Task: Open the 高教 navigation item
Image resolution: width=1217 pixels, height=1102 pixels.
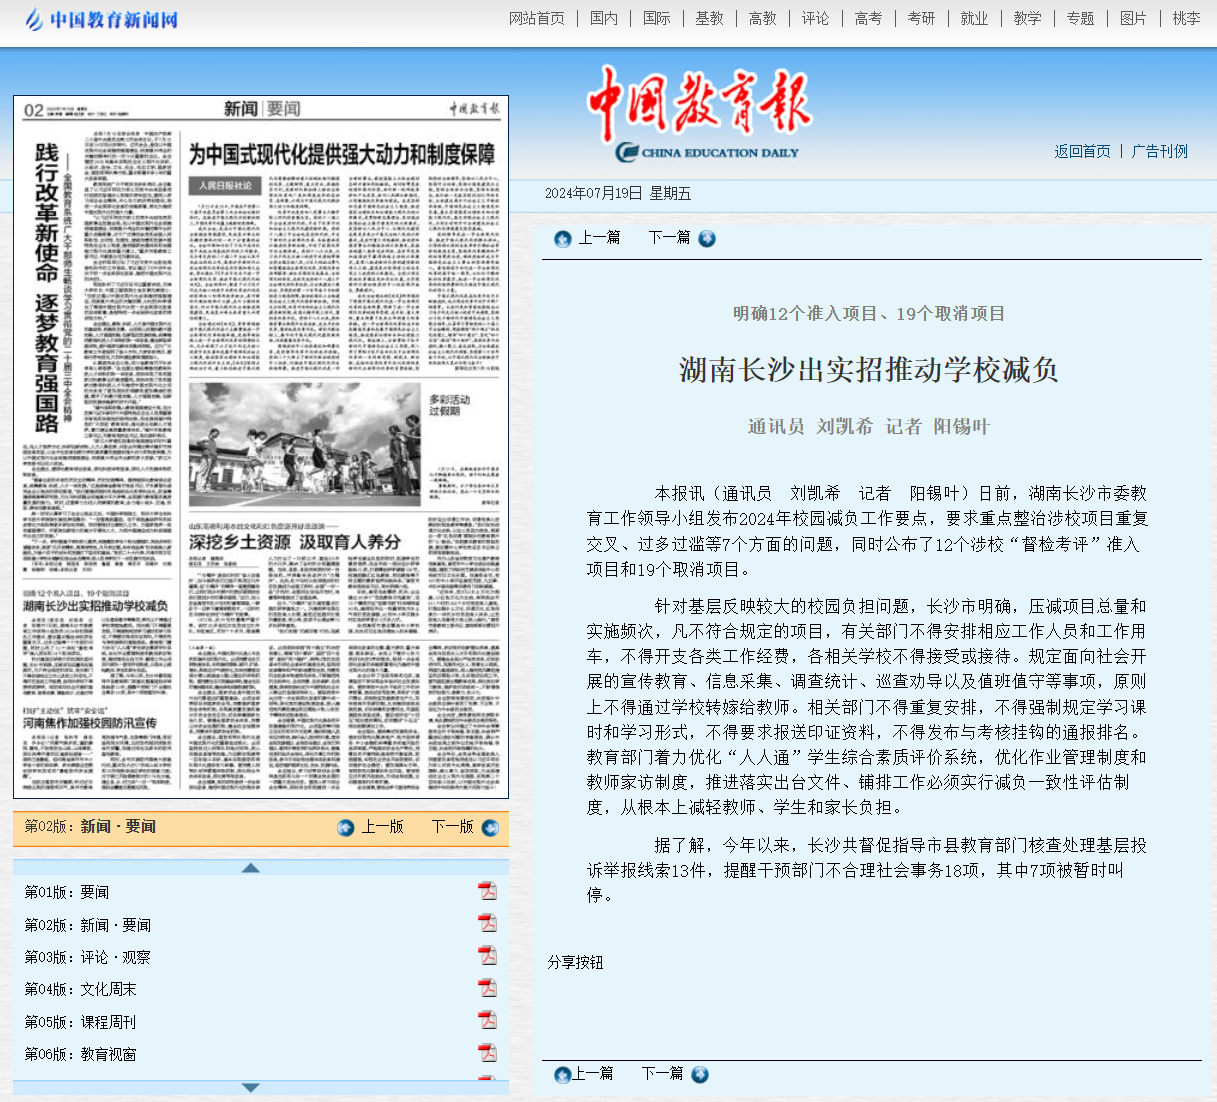Action: coord(763,18)
